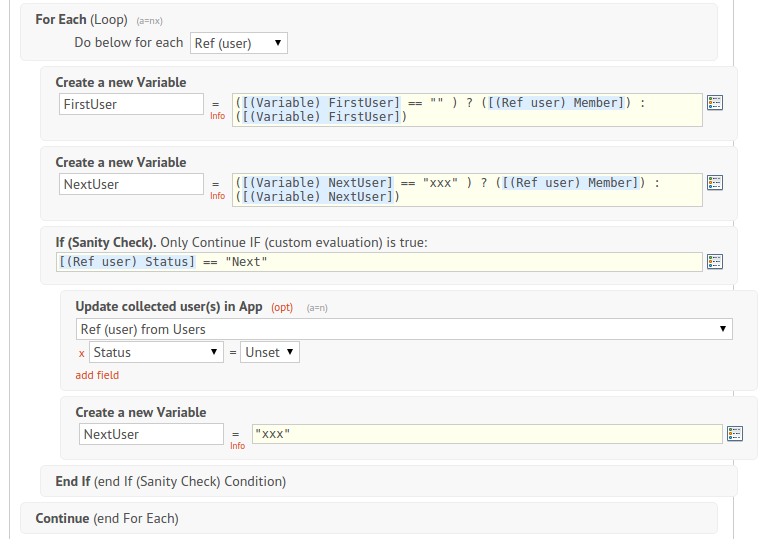
Task: Click the add field link
Action: (x=97, y=375)
